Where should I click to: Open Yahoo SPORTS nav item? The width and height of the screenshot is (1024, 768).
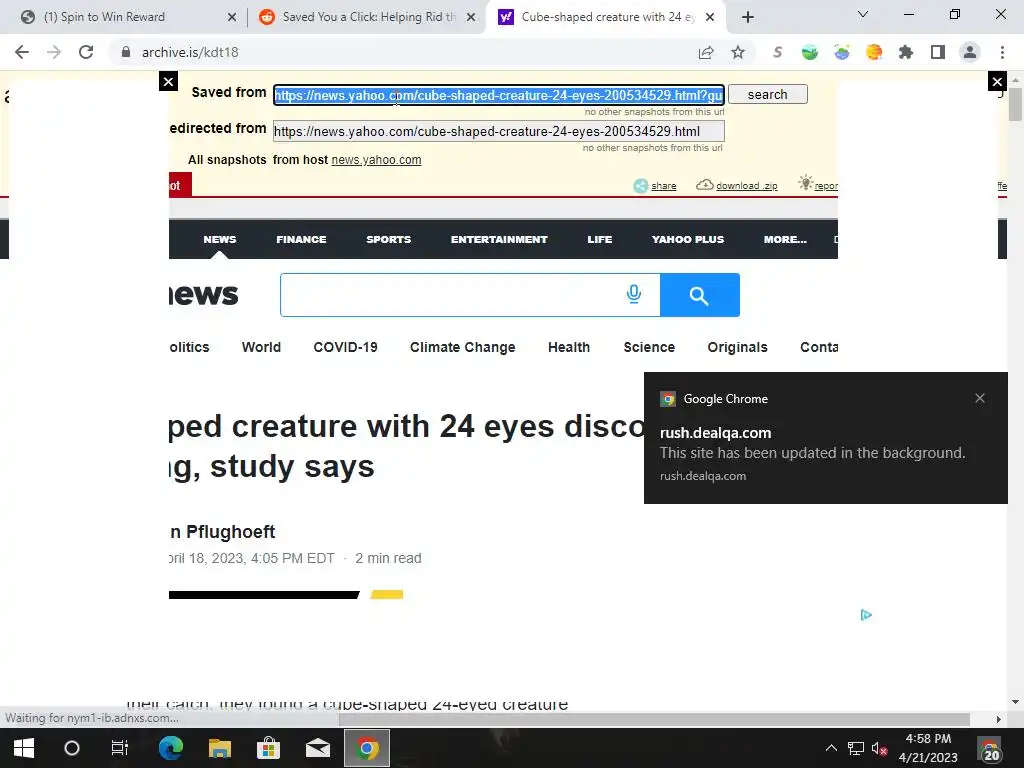pyautogui.click(x=389, y=240)
